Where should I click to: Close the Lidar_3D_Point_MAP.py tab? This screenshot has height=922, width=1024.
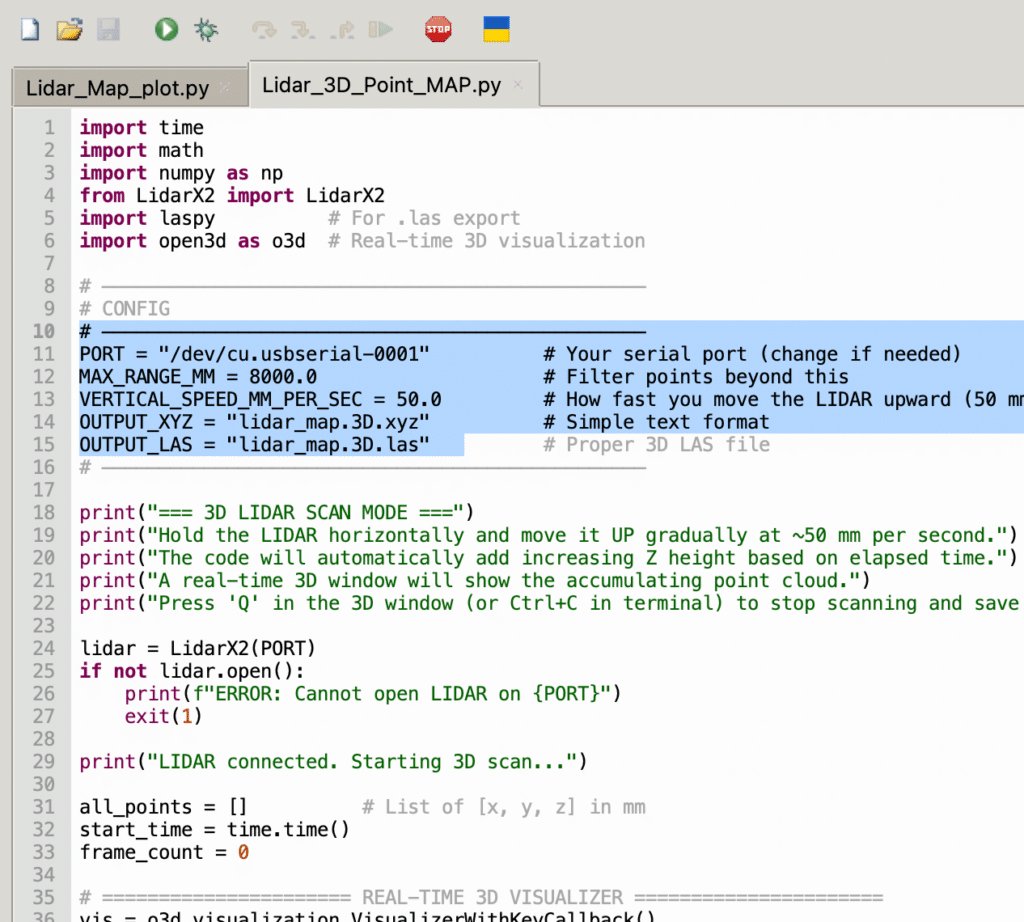(518, 84)
